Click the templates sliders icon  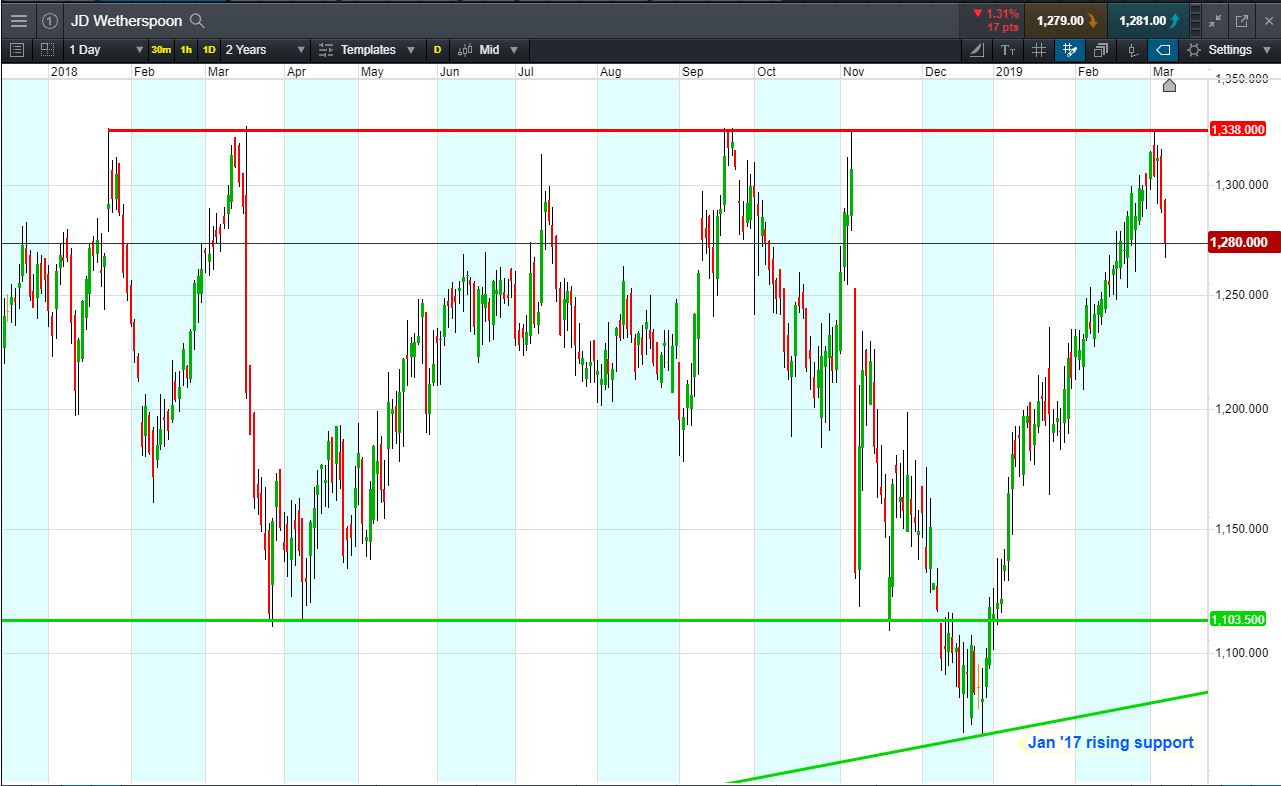pyautogui.click(x=326, y=50)
